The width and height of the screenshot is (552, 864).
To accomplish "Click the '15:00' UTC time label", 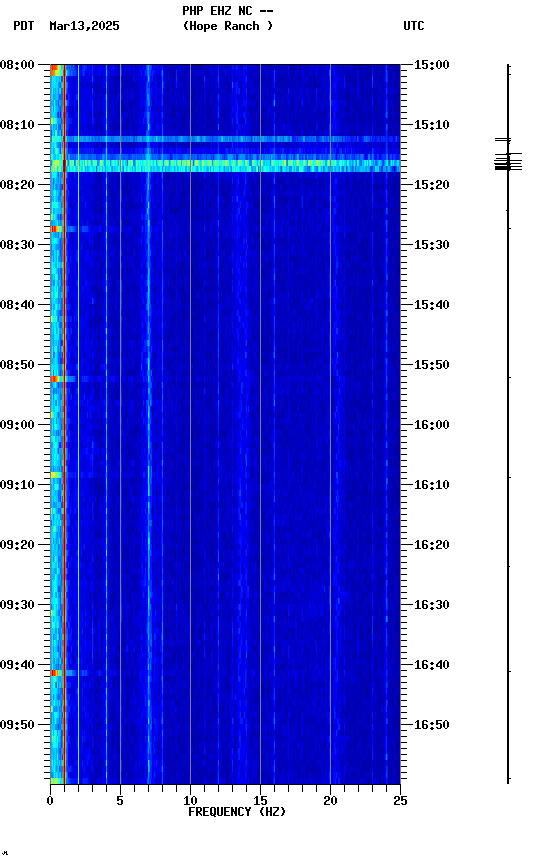I will (x=431, y=65).
